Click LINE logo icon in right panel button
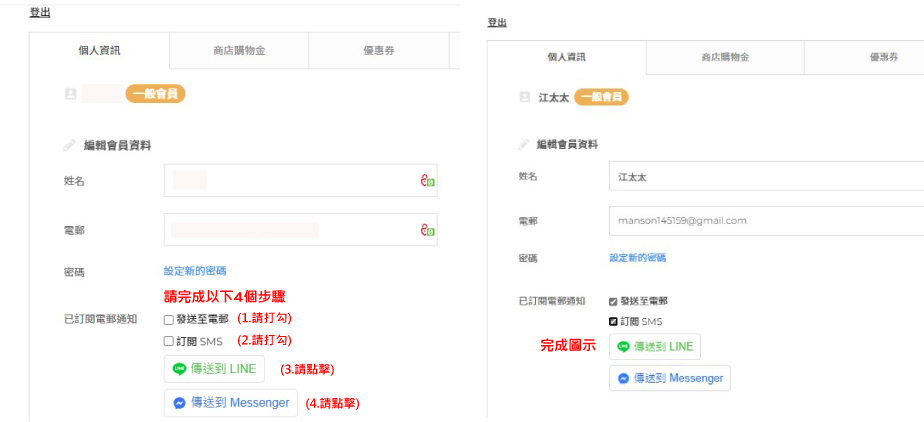 623,347
